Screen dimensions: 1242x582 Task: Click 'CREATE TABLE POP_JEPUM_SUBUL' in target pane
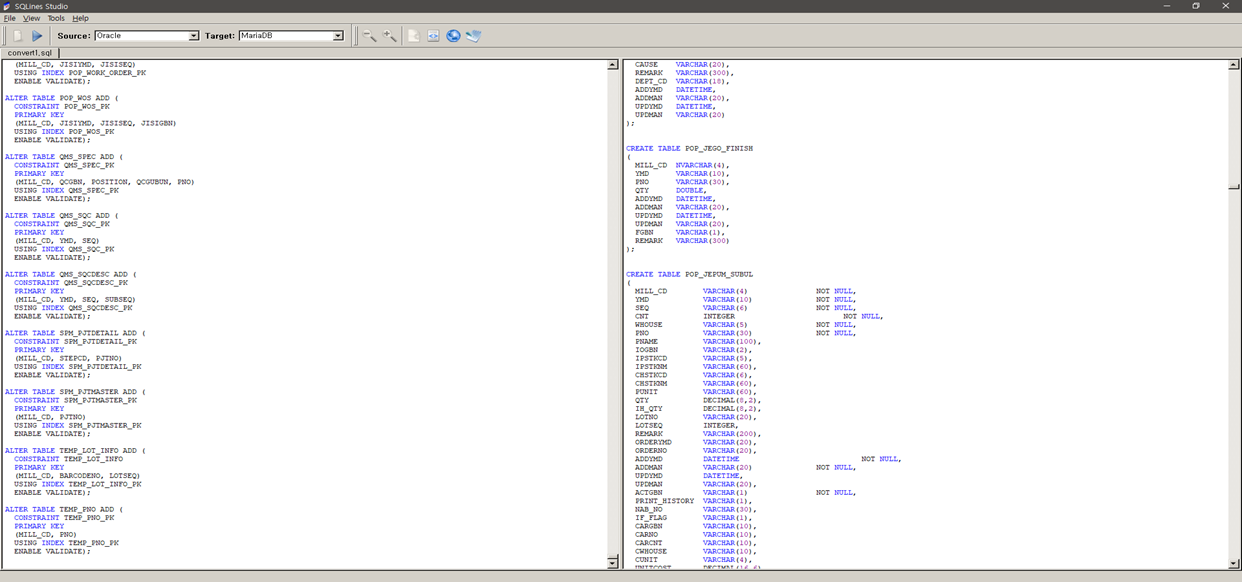(690, 274)
